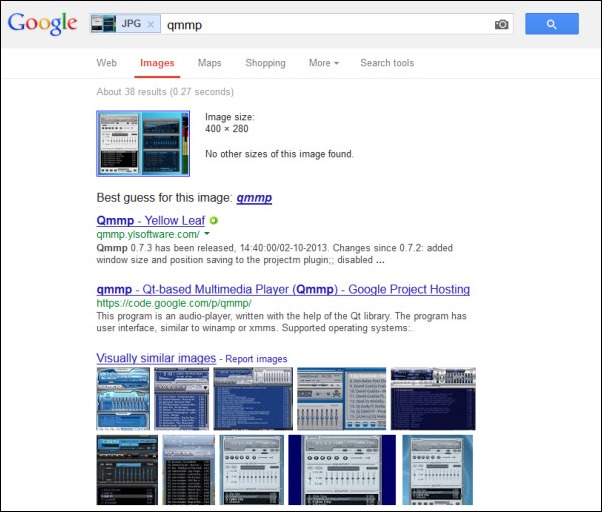
Task: Open second similar image in bottom row
Action: 189,470
